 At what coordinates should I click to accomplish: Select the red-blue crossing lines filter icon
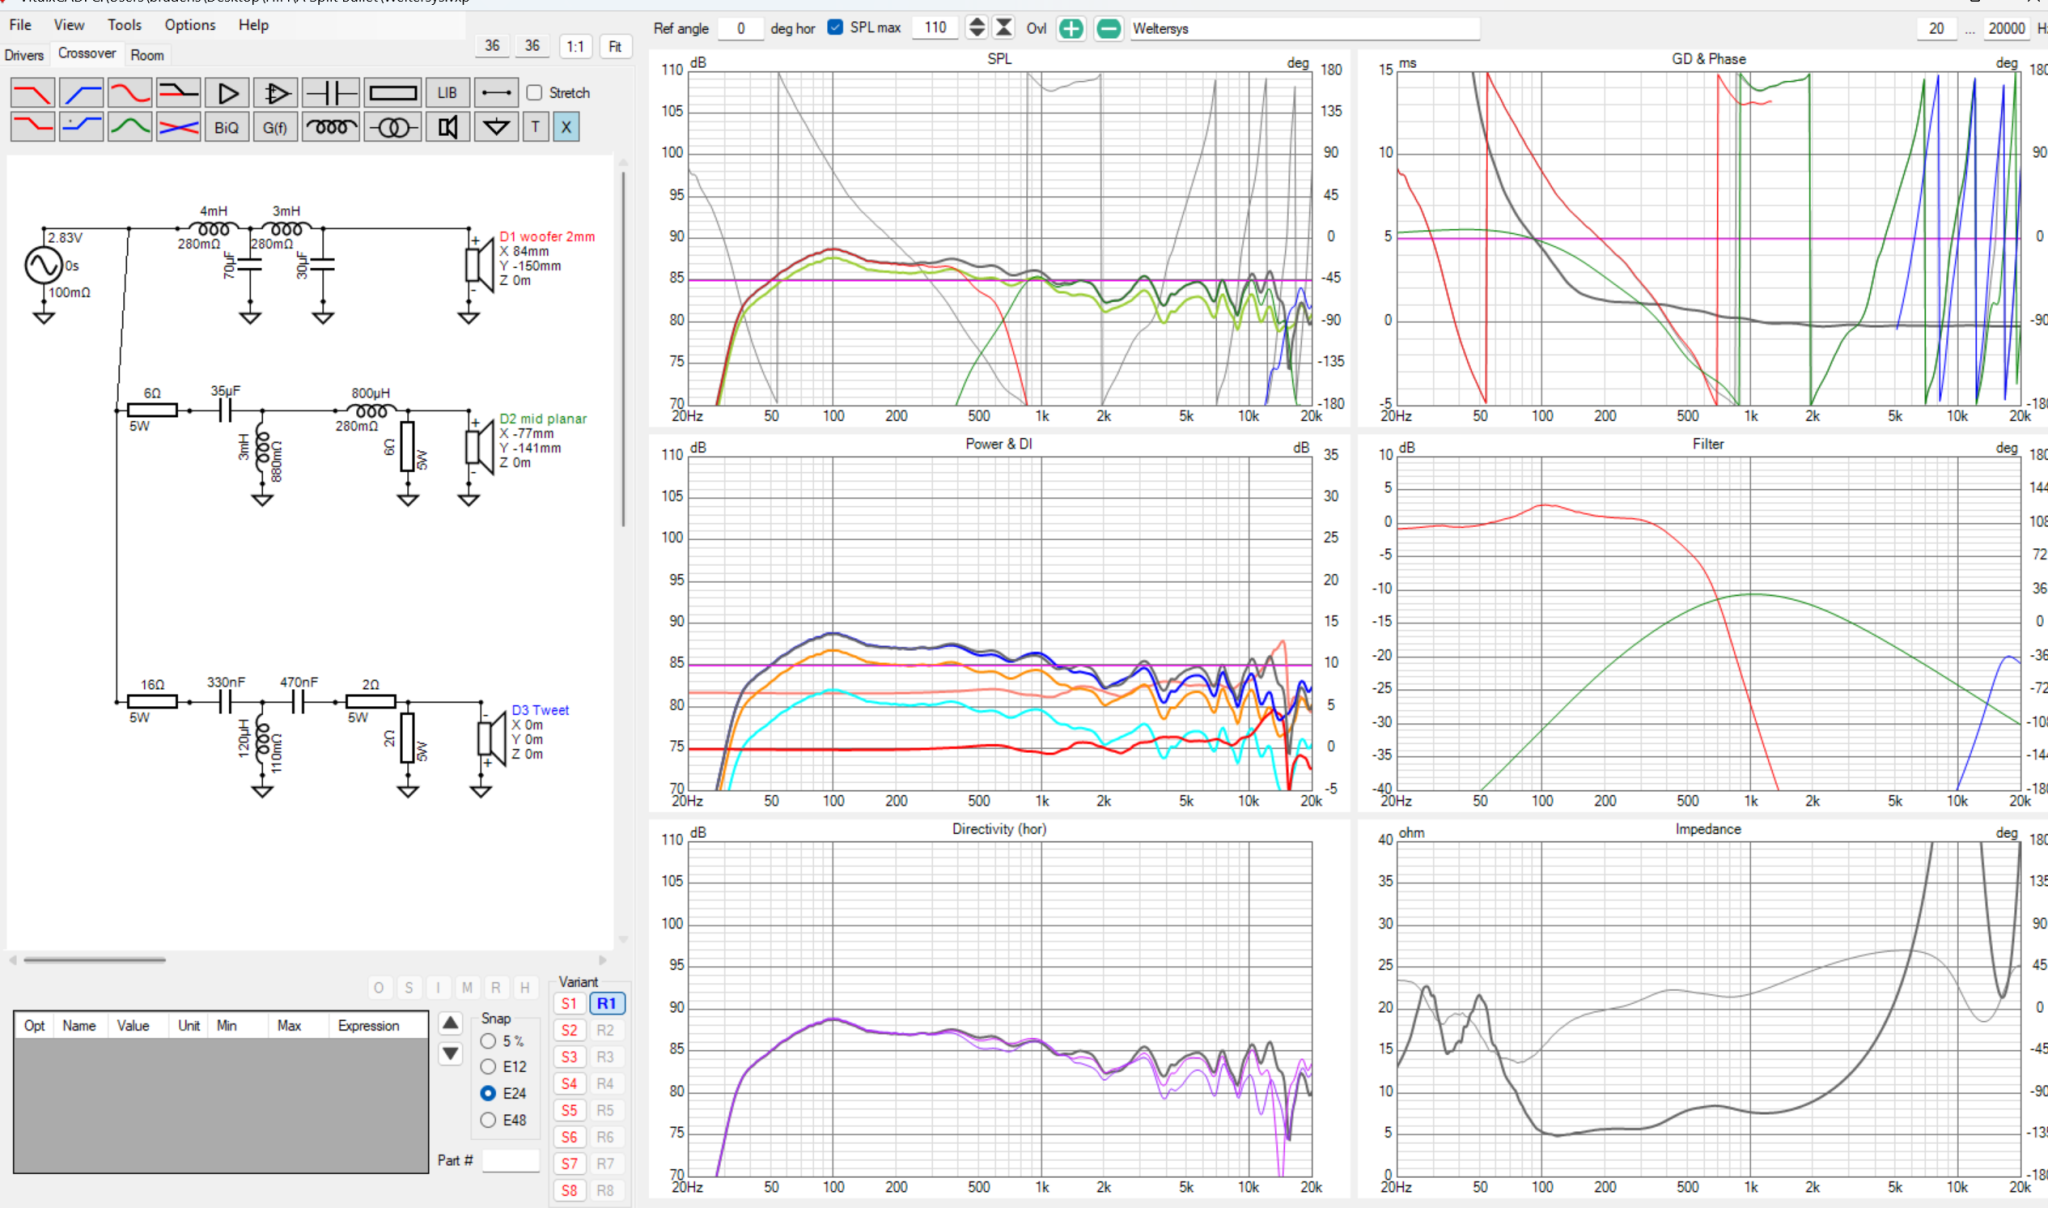178,127
